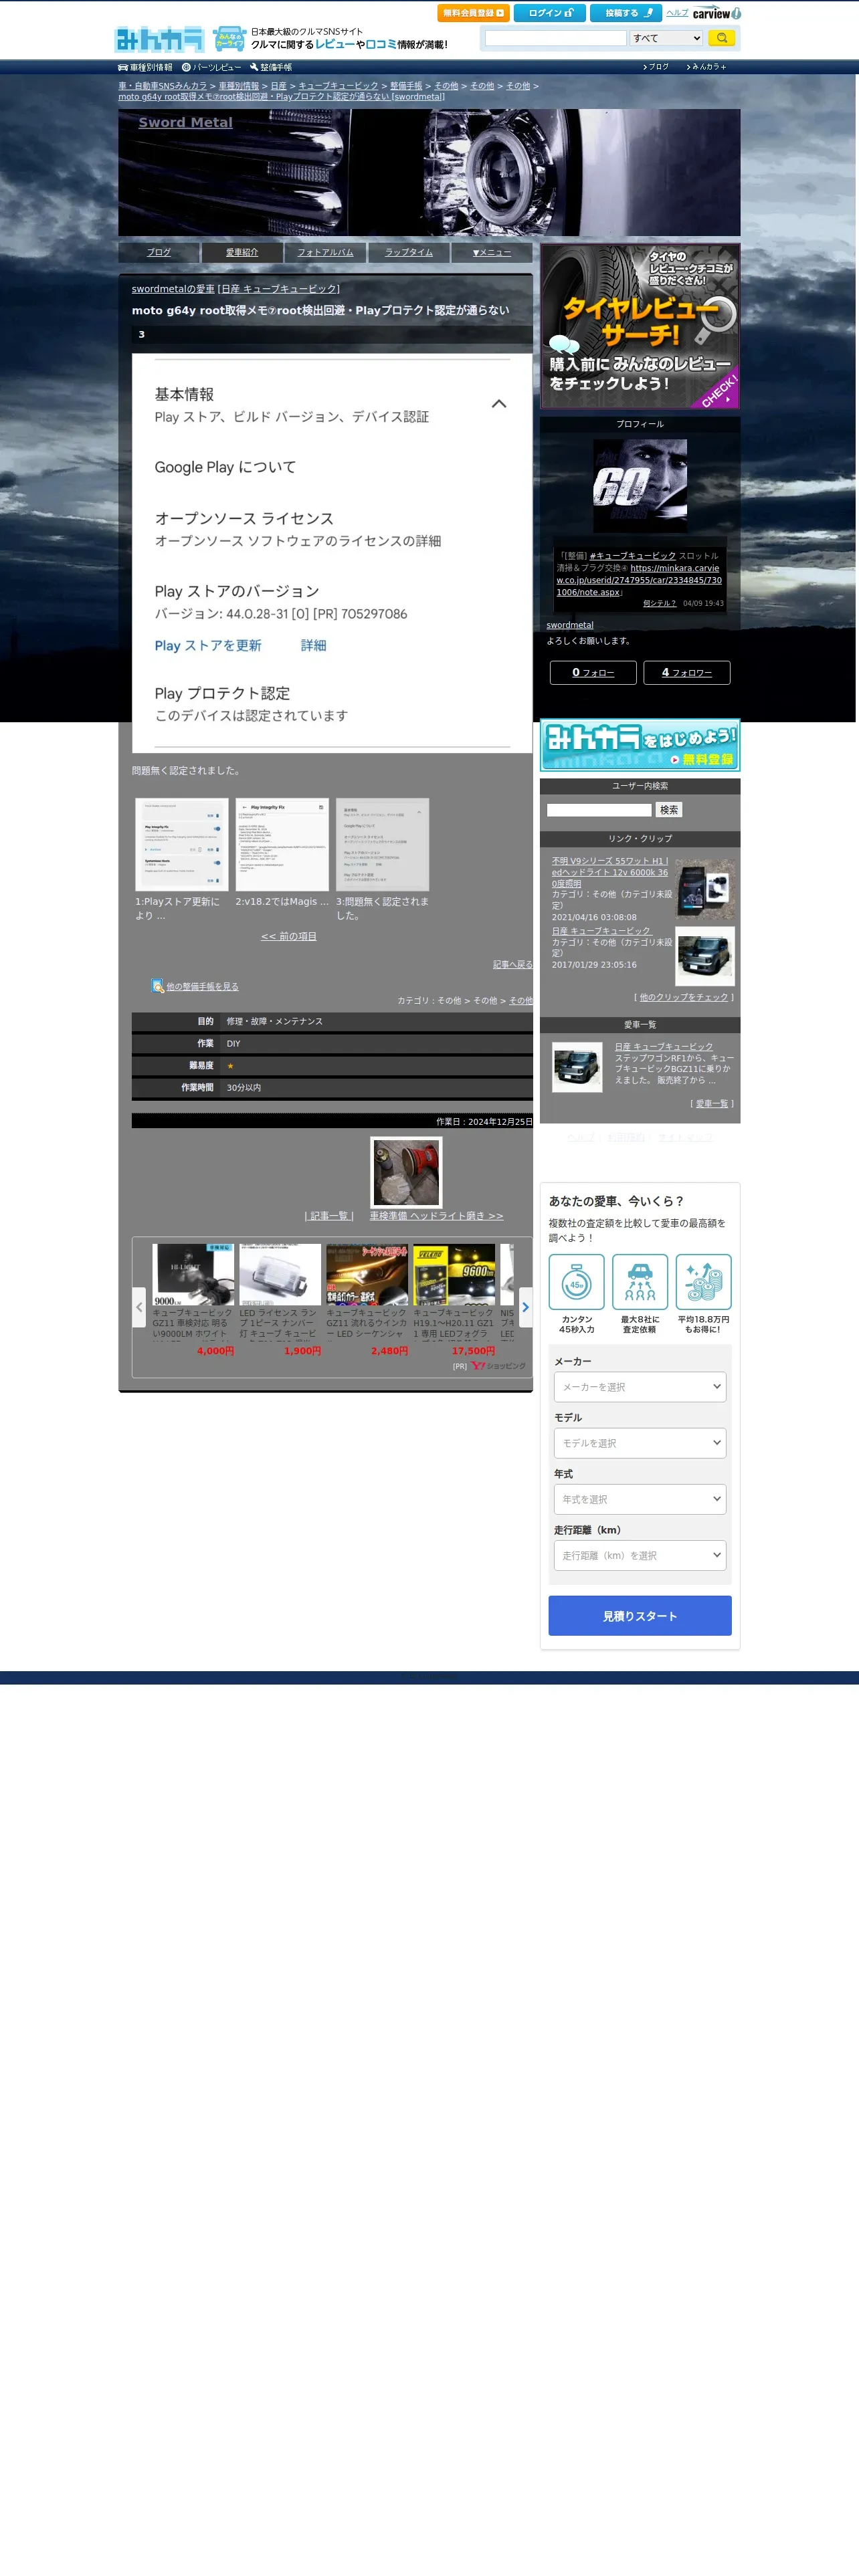
Task: Focus the top site search input field
Action: pos(556,38)
